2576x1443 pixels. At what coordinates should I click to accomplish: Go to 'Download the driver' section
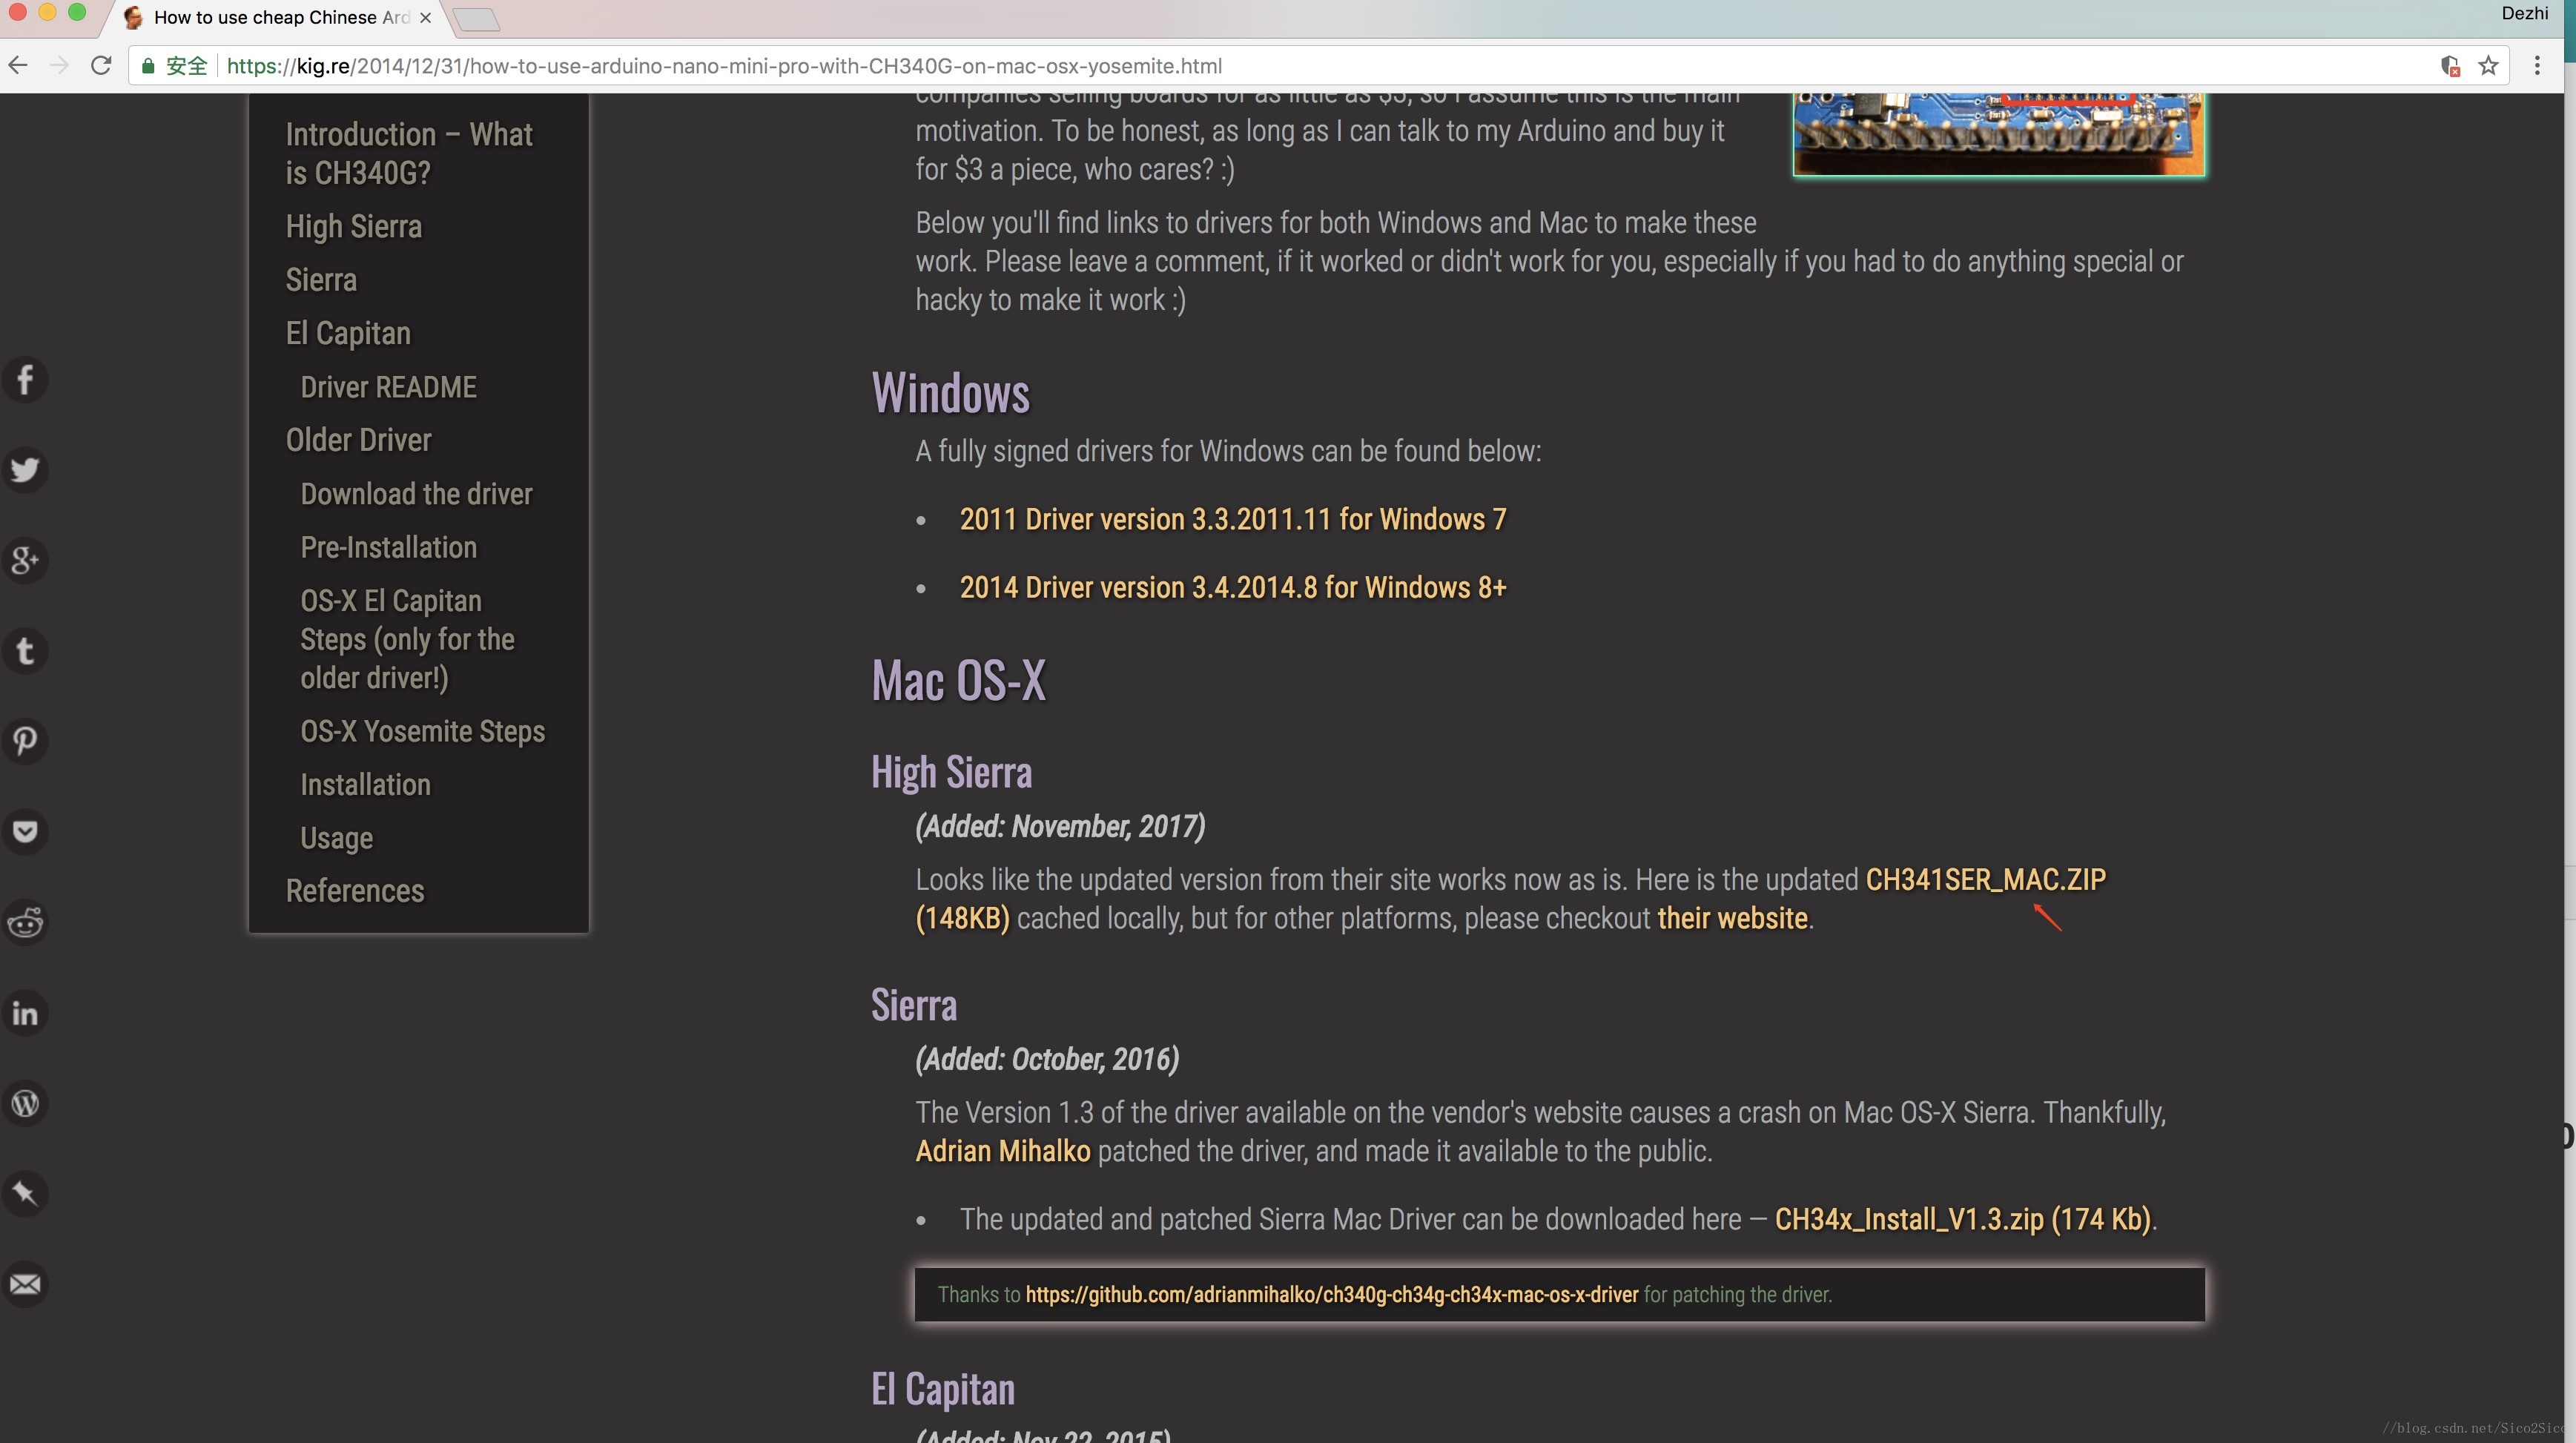[x=416, y=494]
